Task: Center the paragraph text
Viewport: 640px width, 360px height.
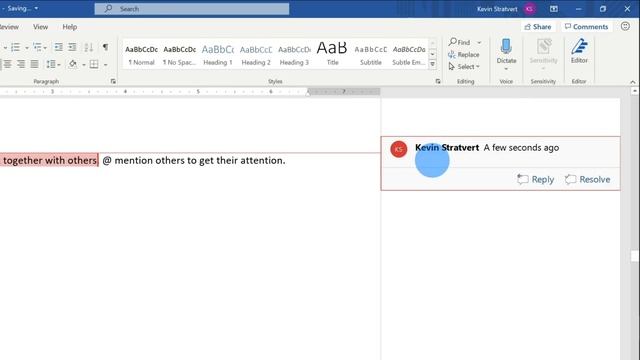Action: [x=7, y=64]
